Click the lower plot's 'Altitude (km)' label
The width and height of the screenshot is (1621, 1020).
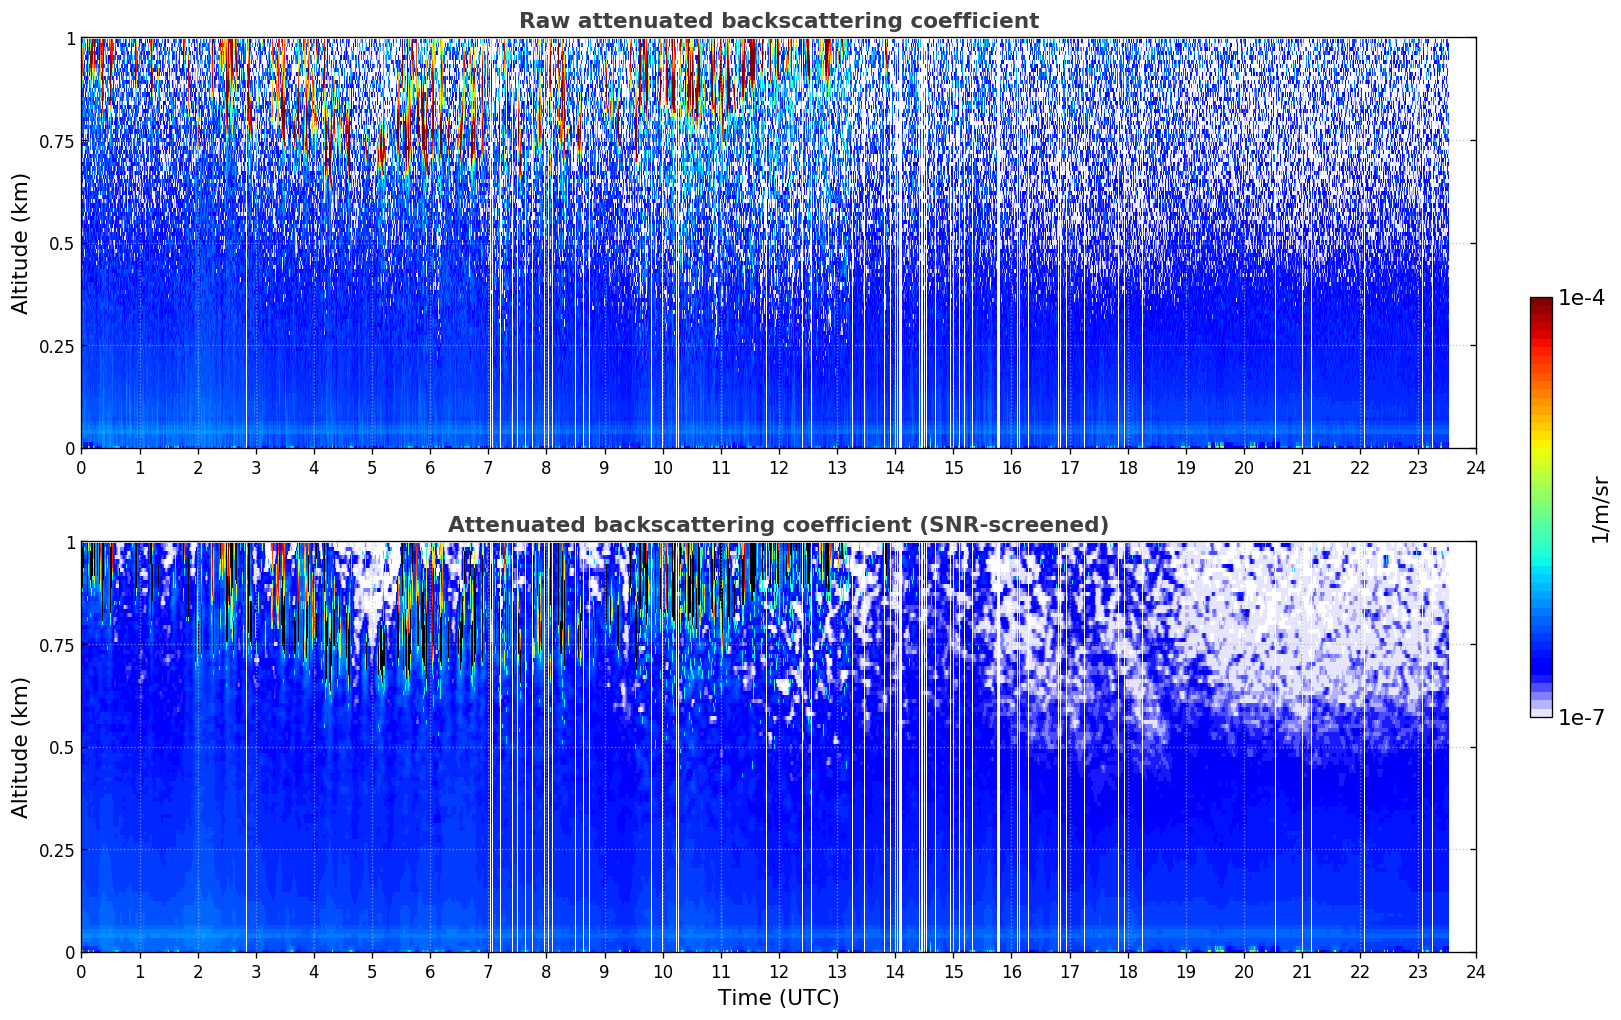(21, 747)
